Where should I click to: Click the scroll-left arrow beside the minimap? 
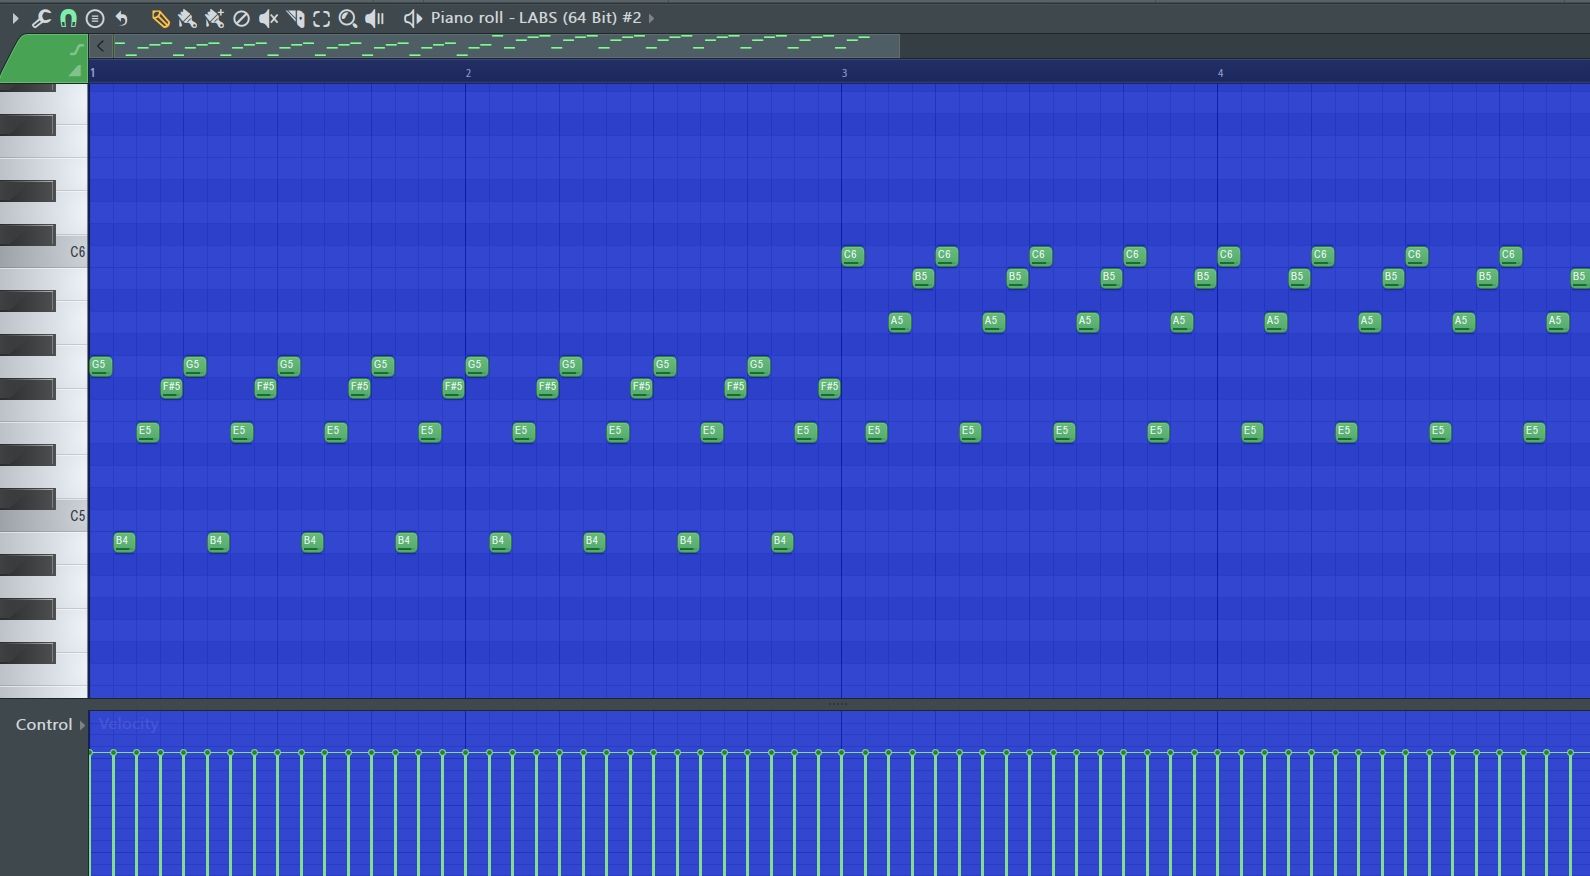click(100, 46)
